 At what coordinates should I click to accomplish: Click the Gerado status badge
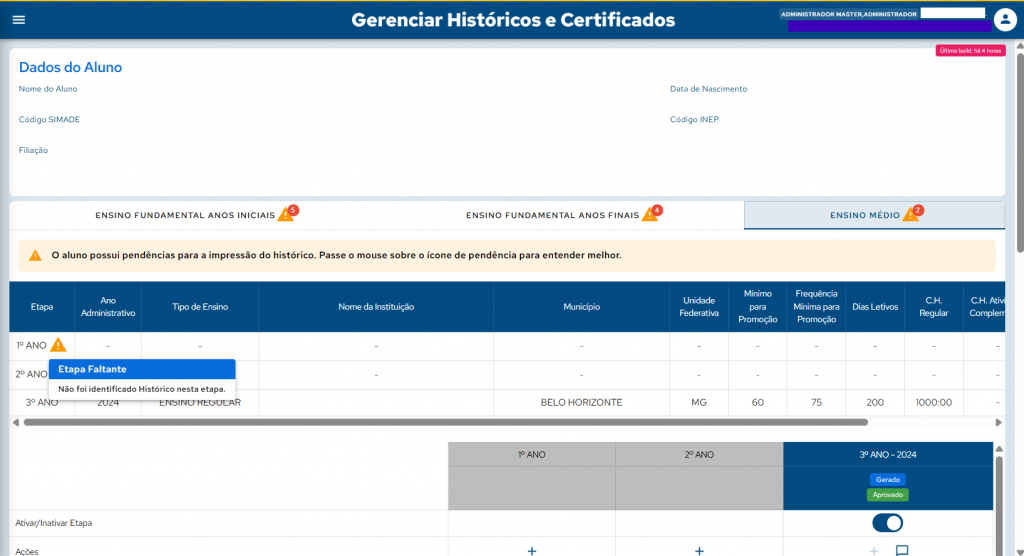[x=887, y=479]
